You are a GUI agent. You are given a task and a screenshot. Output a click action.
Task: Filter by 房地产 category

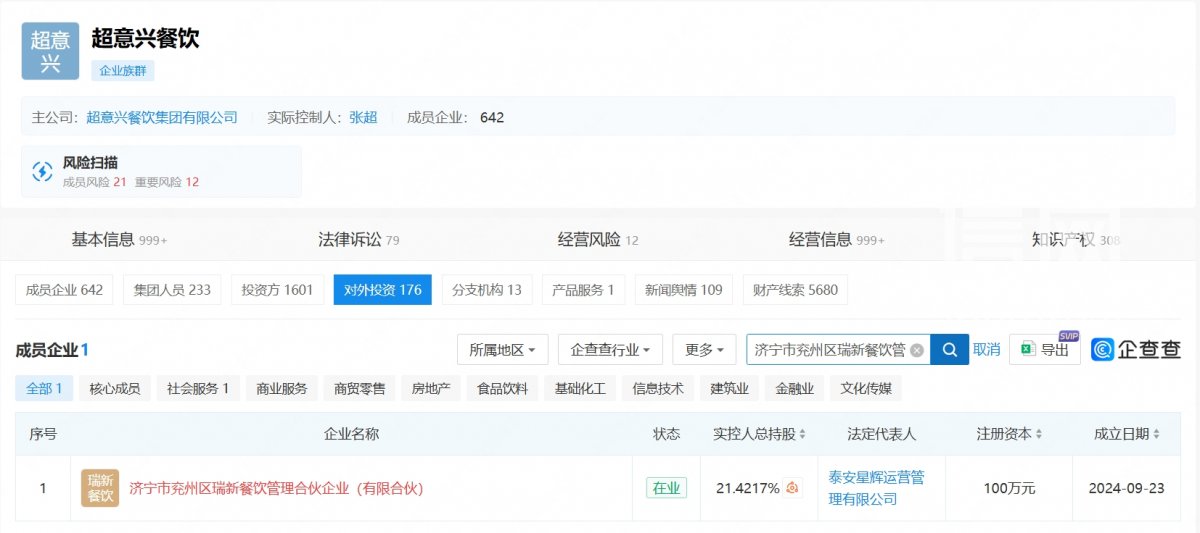coord(431,388)
